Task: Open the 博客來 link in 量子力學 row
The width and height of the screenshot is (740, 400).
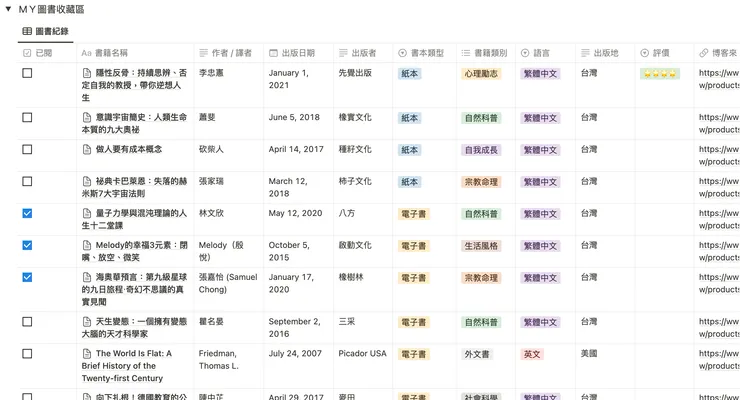Action: point(719,220)
